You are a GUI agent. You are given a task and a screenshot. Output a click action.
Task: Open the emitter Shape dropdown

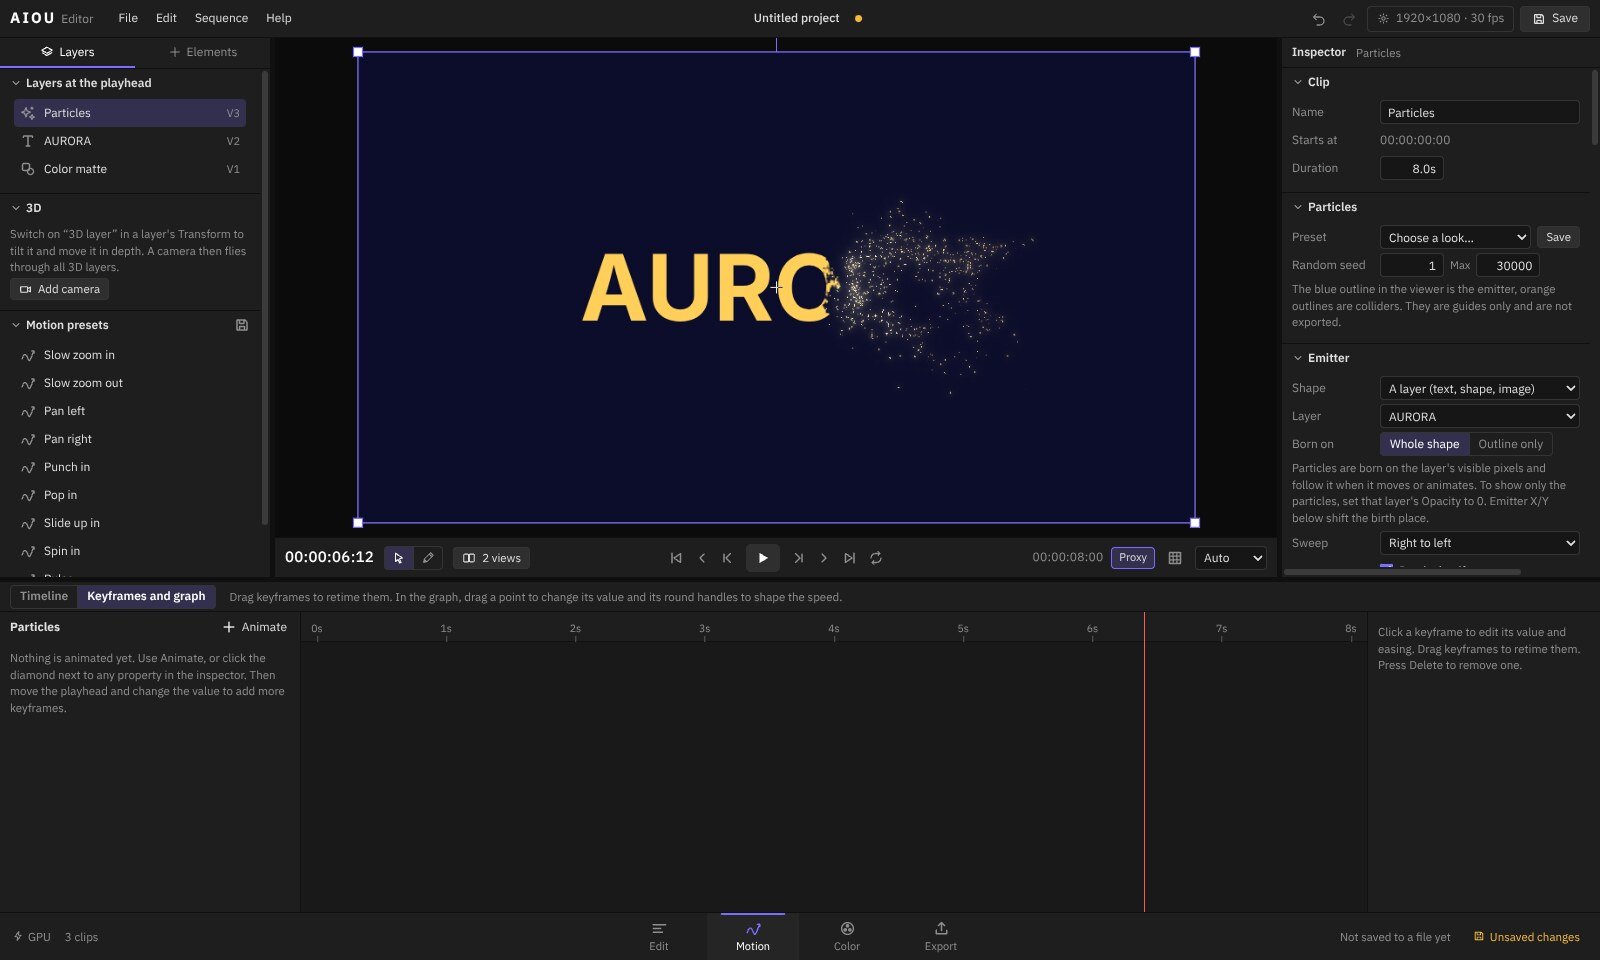coord(1479,388)
